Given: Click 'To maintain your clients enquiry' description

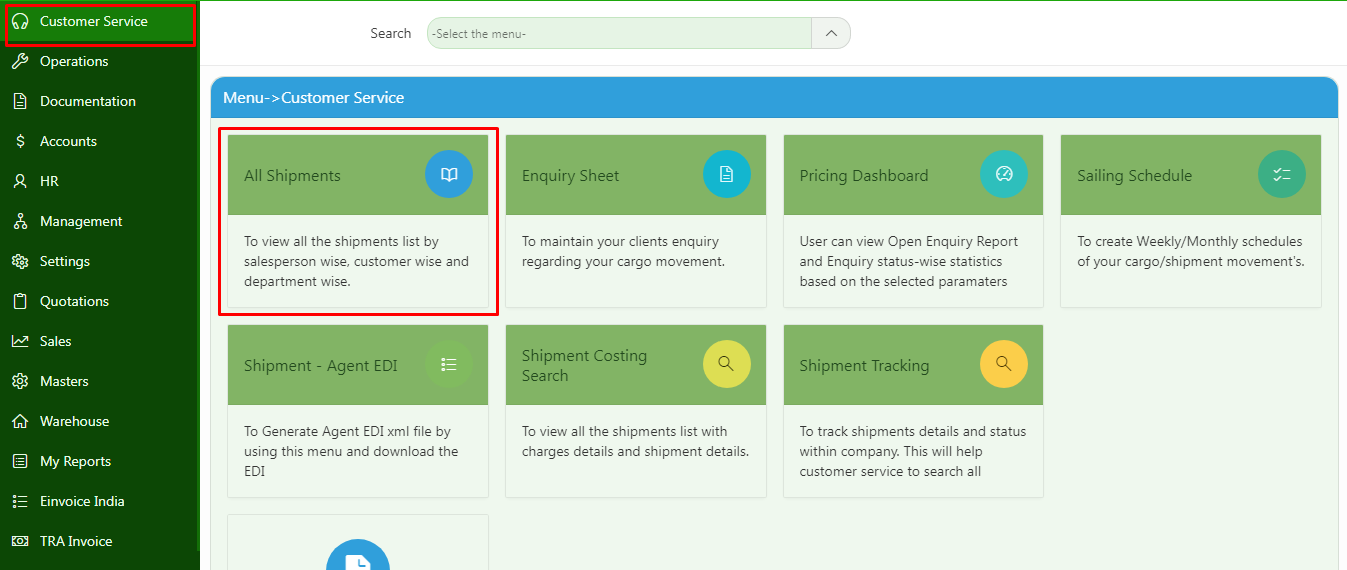Looking at the screenshot, I should click(623, 251).
